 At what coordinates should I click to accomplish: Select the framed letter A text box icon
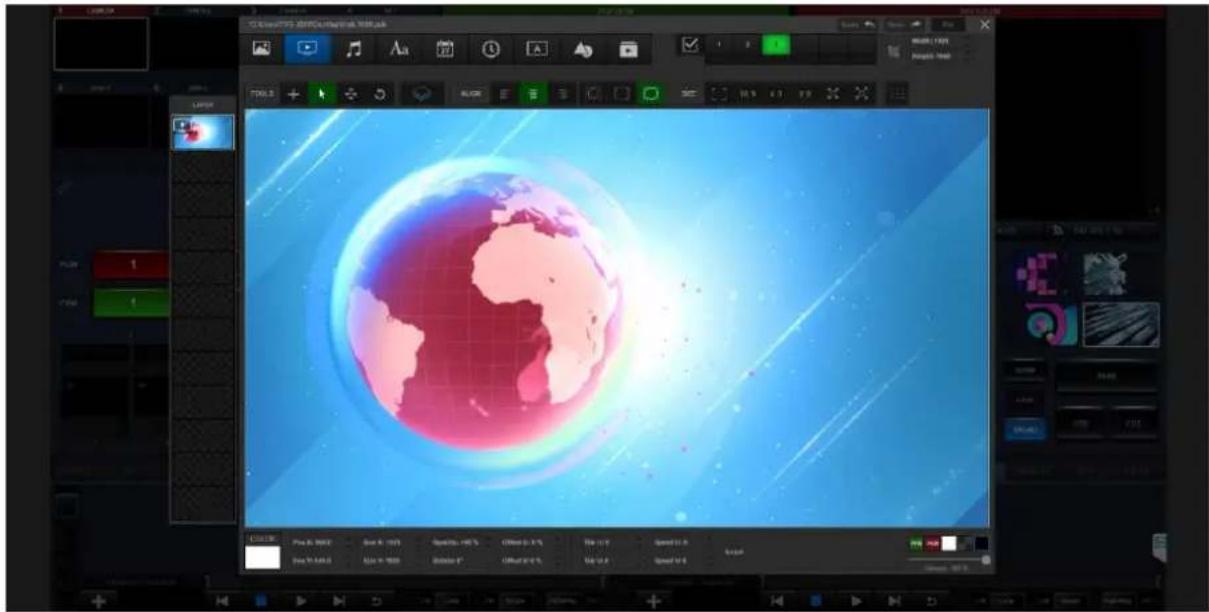[x=537, y=48]
